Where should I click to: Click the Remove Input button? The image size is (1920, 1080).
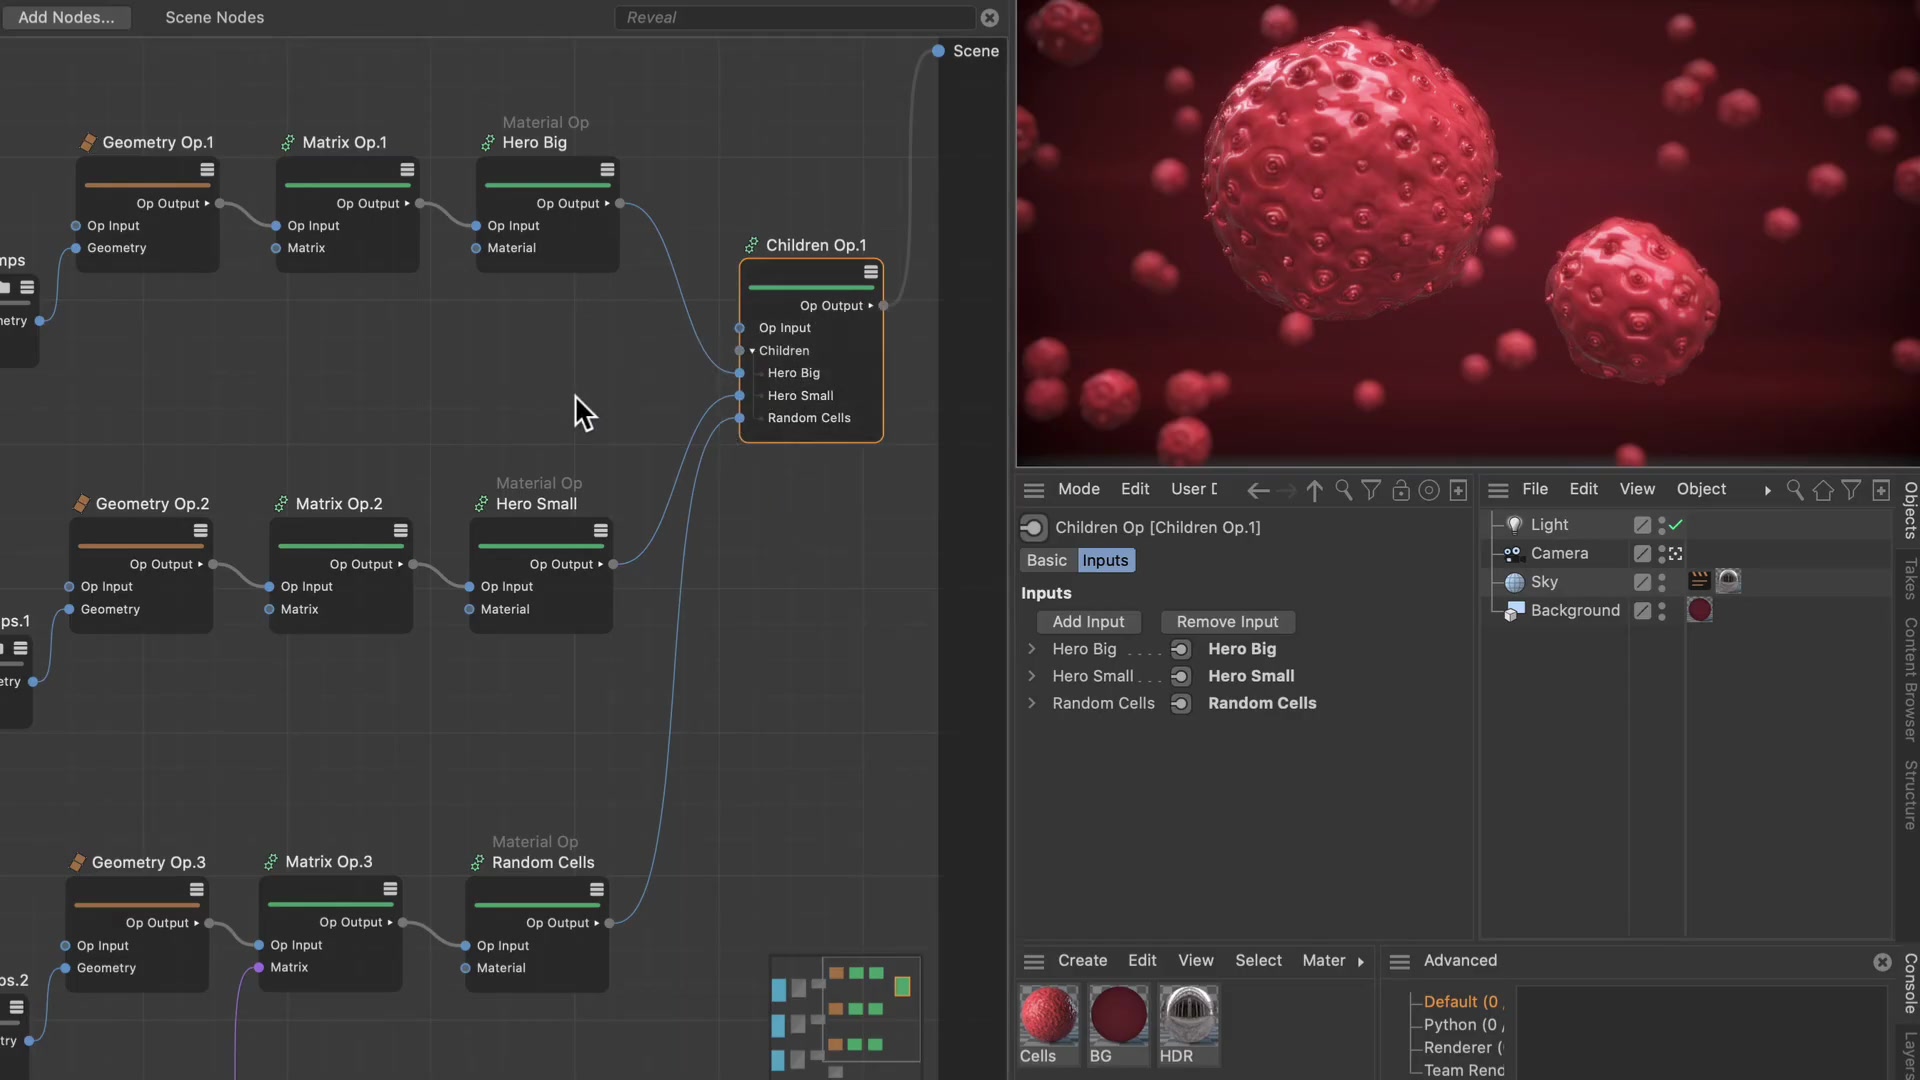(x=1227, y=621)
